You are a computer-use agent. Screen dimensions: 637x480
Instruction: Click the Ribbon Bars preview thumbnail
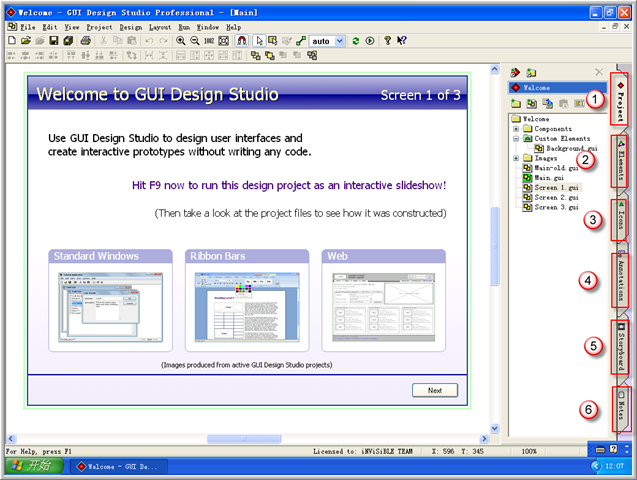(247, 307)
